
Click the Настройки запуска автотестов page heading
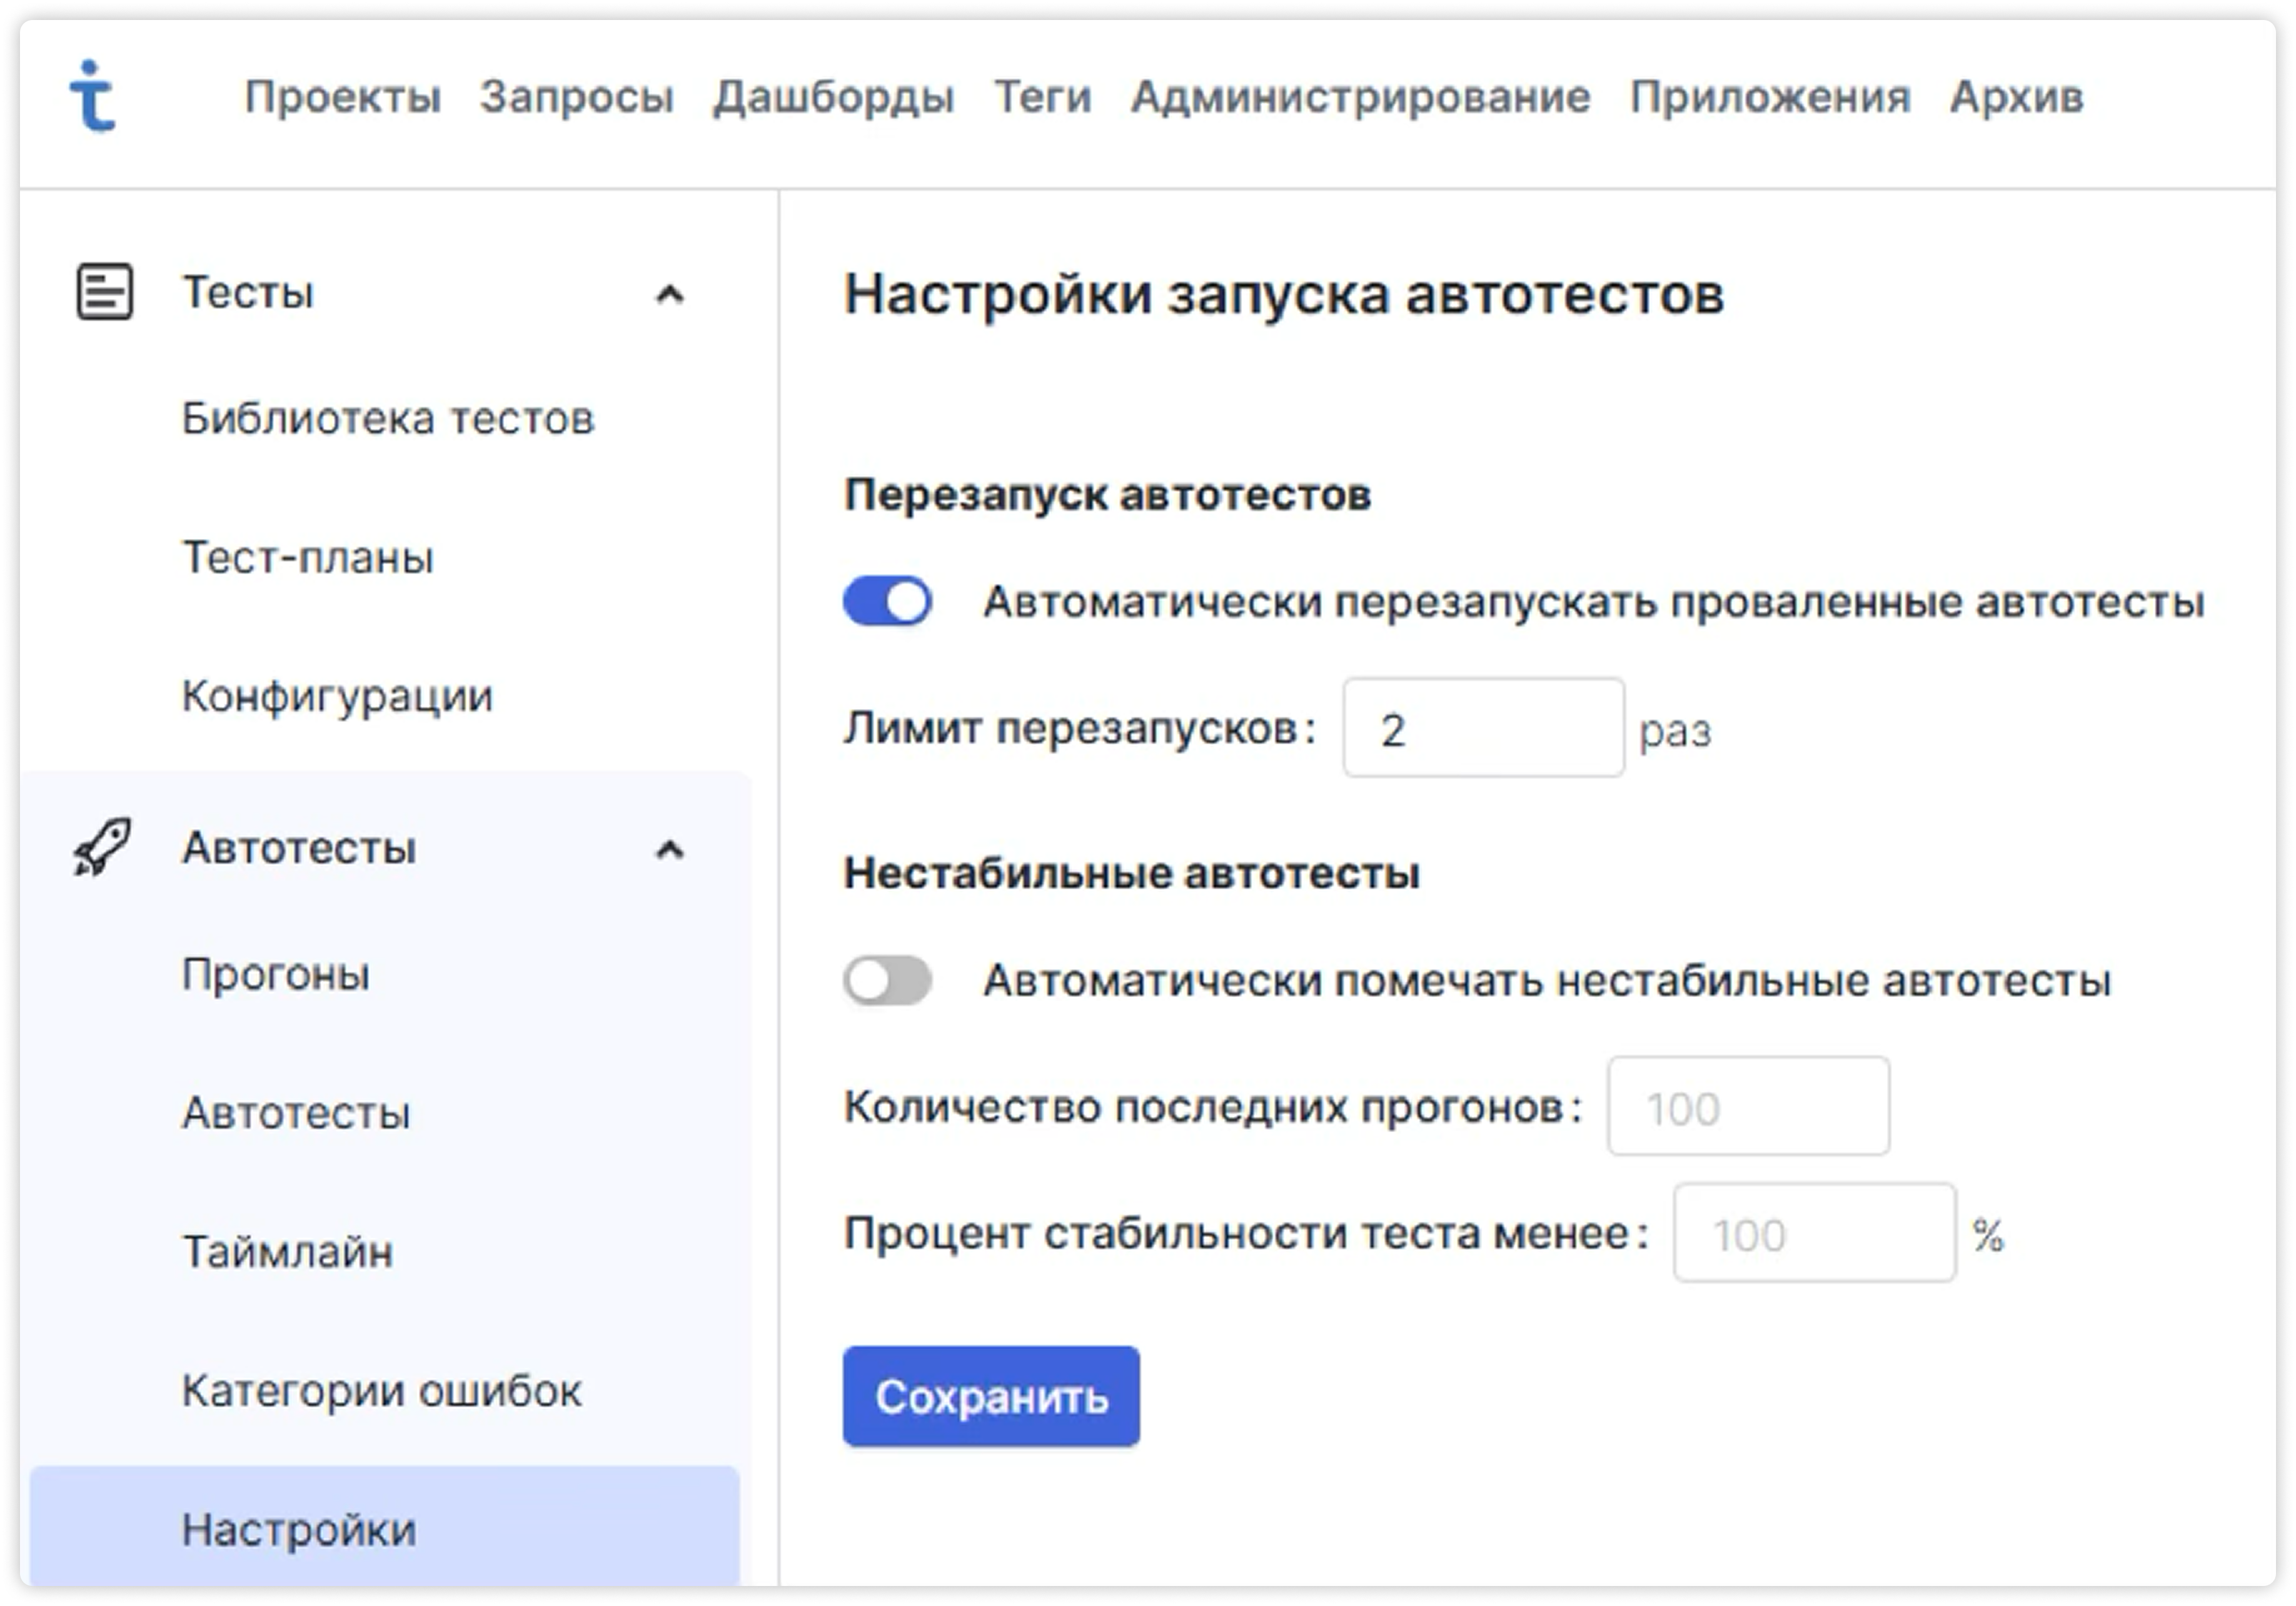[x=1284, y=294]
